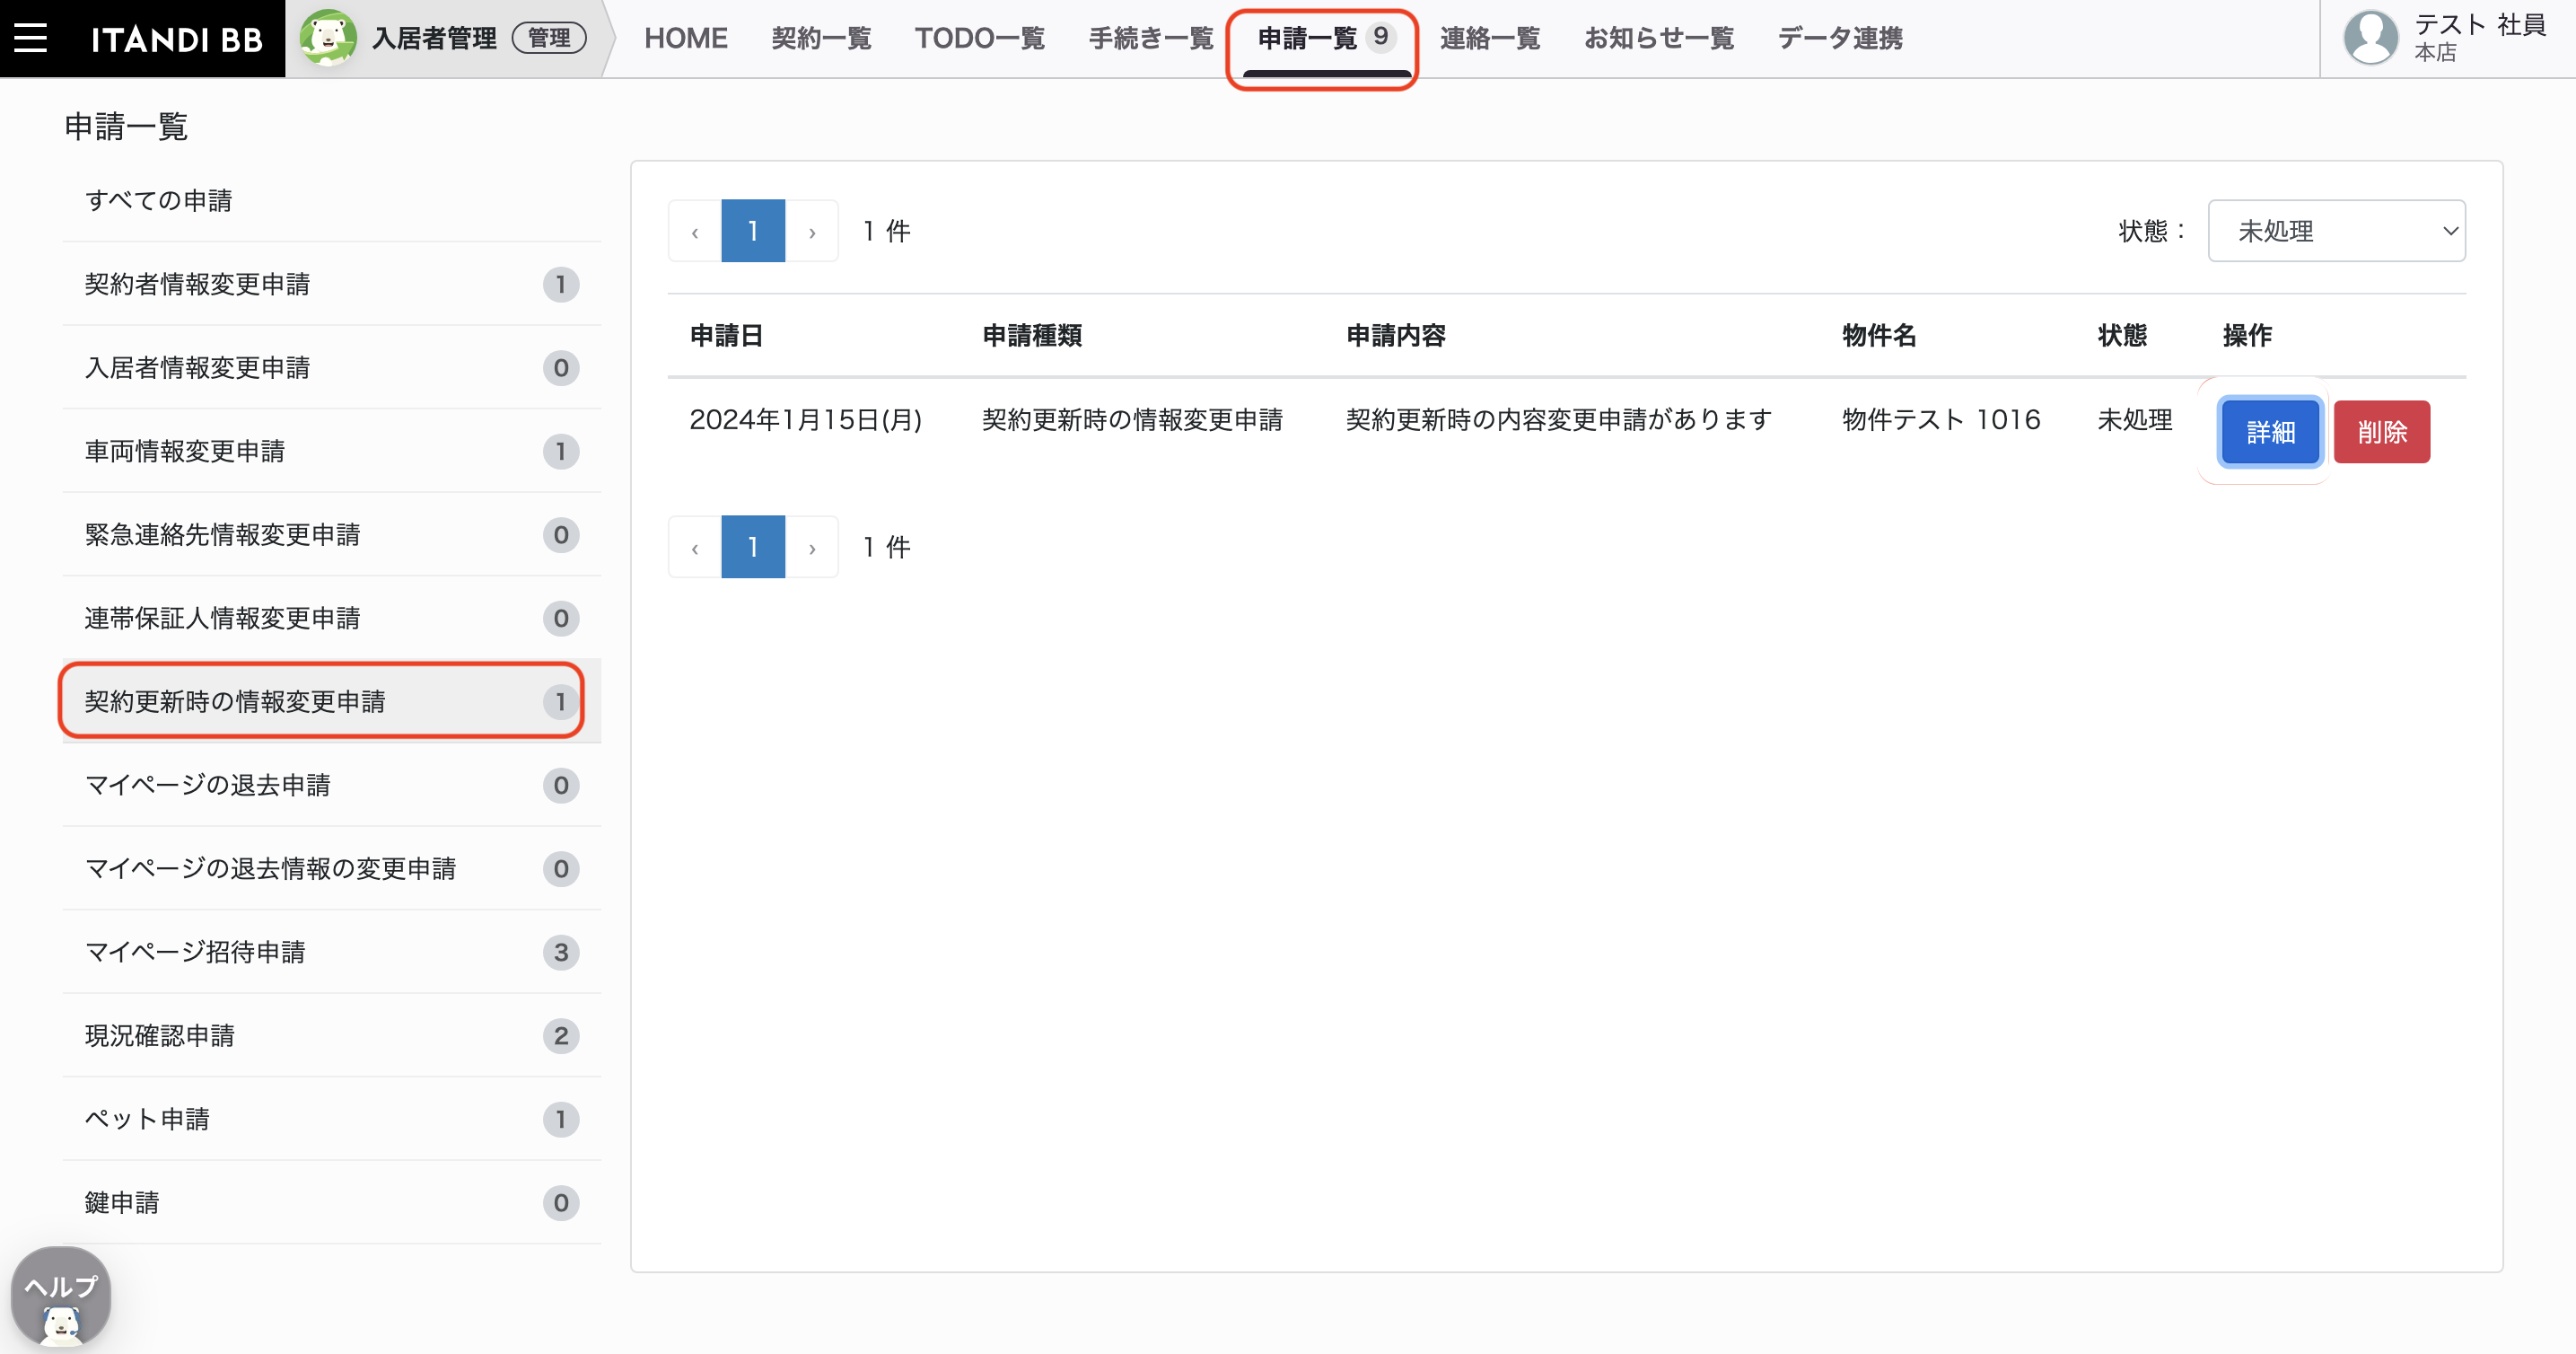Image resolution: width=2576 pixels, height=1354 pixels.
Task: Click the 契約更新時の内容変更申請があります cell
Action: pos(1559,420)
